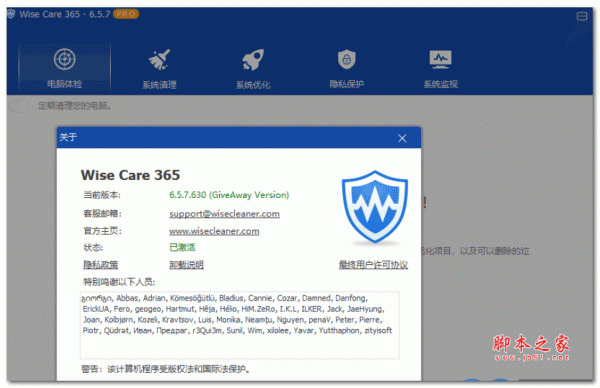Click the 关于 dialog title
600x388 pixels.
[x=68, y=137]
